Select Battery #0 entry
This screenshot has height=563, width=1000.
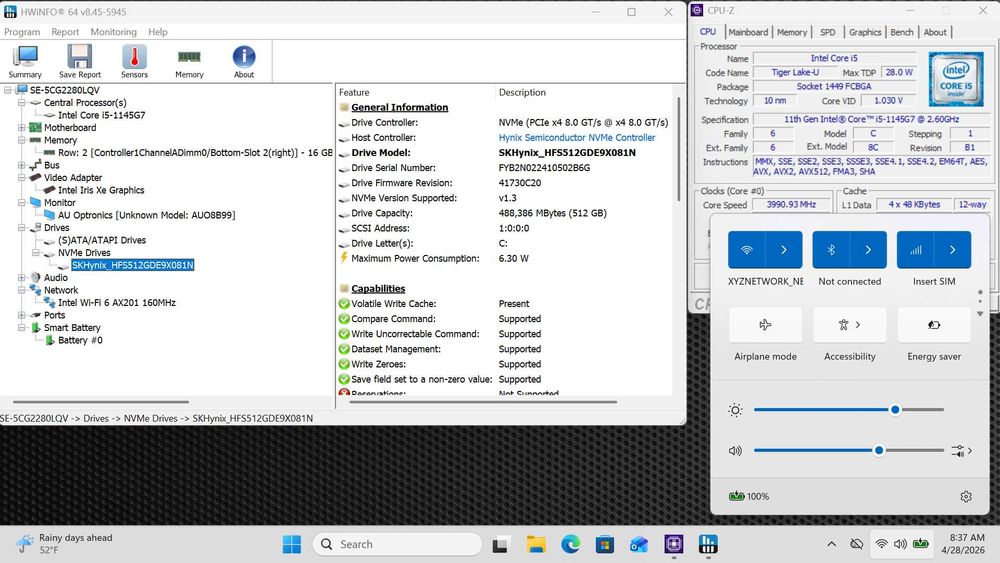[x=80, y=340]
